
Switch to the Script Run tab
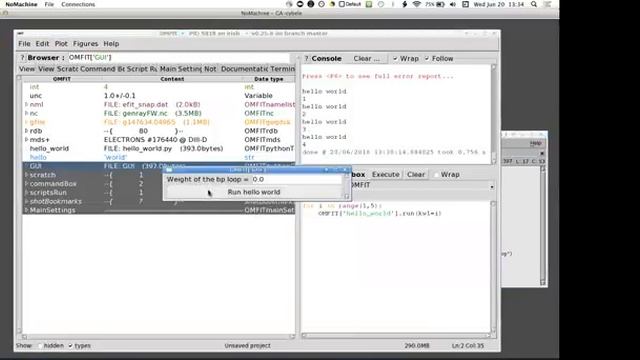(x=142, y=69)
